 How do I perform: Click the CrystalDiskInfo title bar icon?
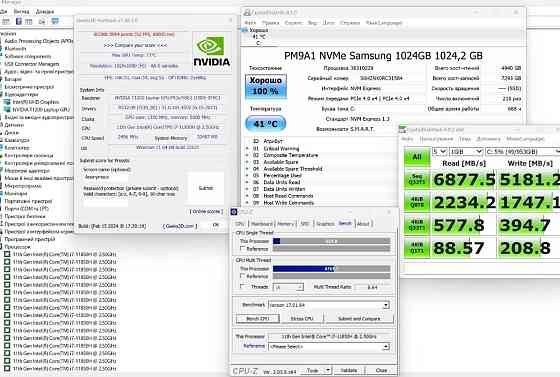click(246, 13)
